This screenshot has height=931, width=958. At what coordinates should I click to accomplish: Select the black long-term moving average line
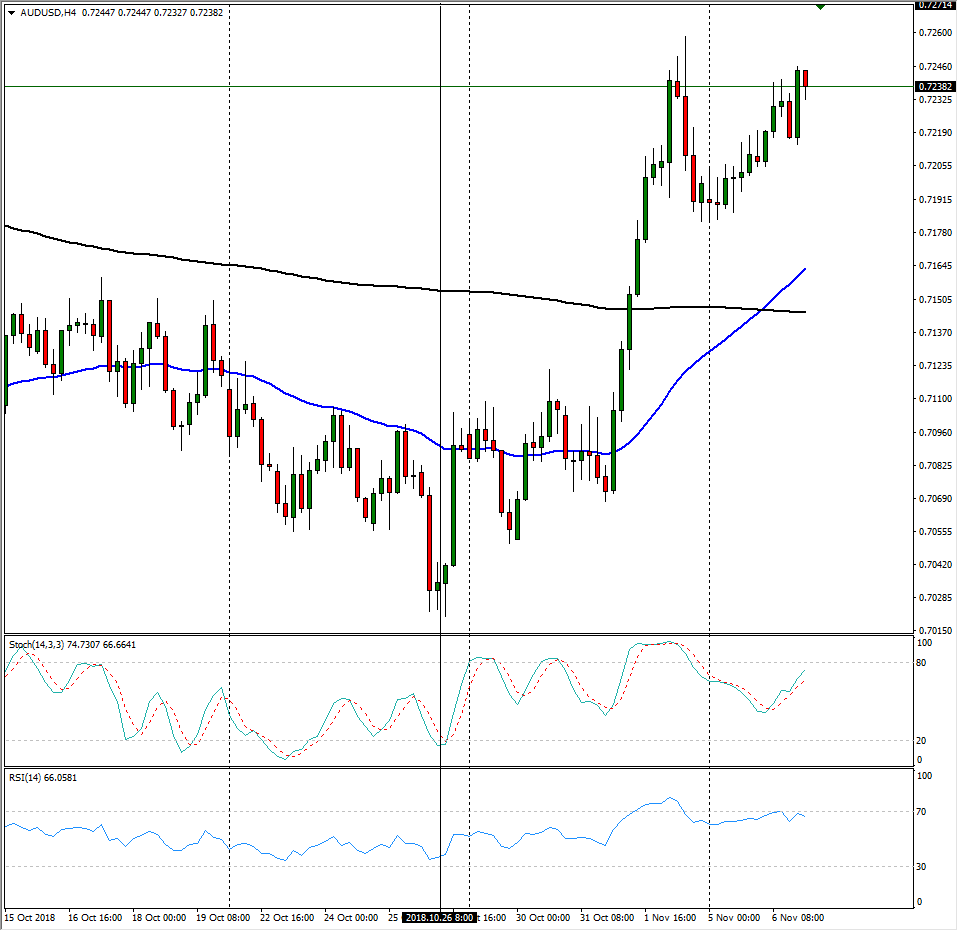pyautogui.click(x=300, y=277)
